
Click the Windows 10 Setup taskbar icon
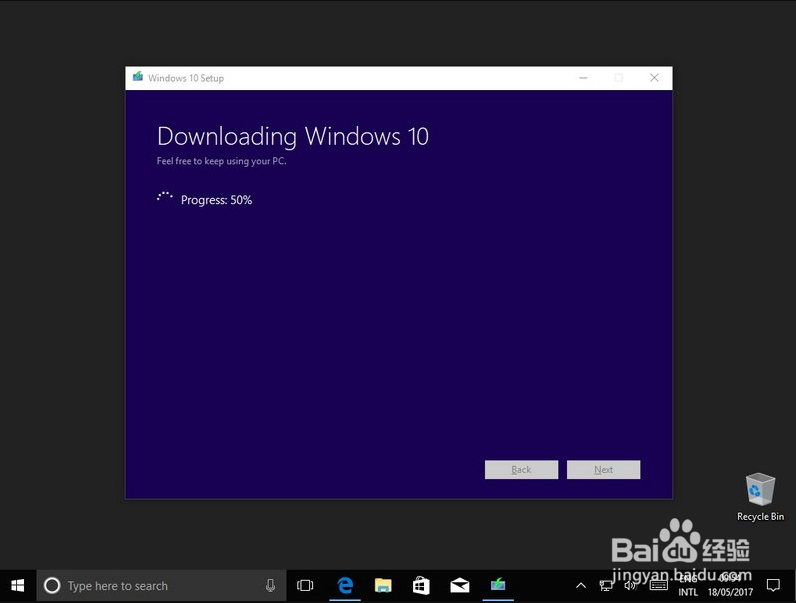click(x=498, y=586)
